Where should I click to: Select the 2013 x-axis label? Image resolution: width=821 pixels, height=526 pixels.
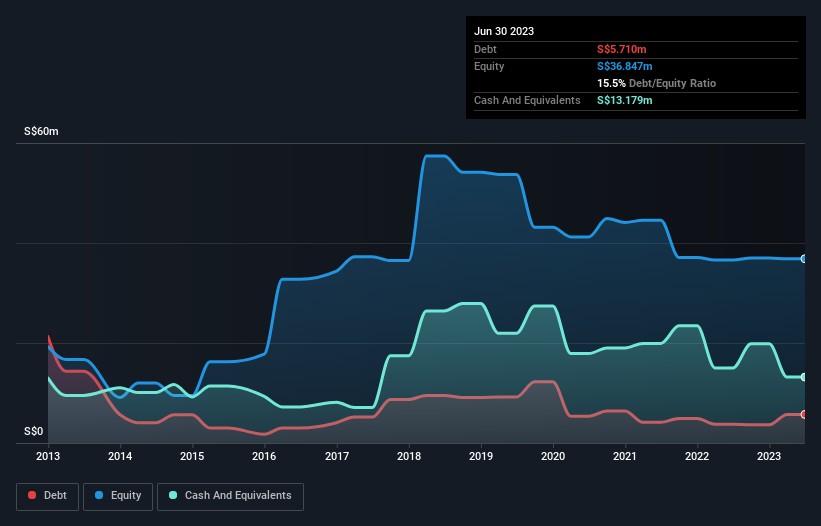(x=48, y=456)
